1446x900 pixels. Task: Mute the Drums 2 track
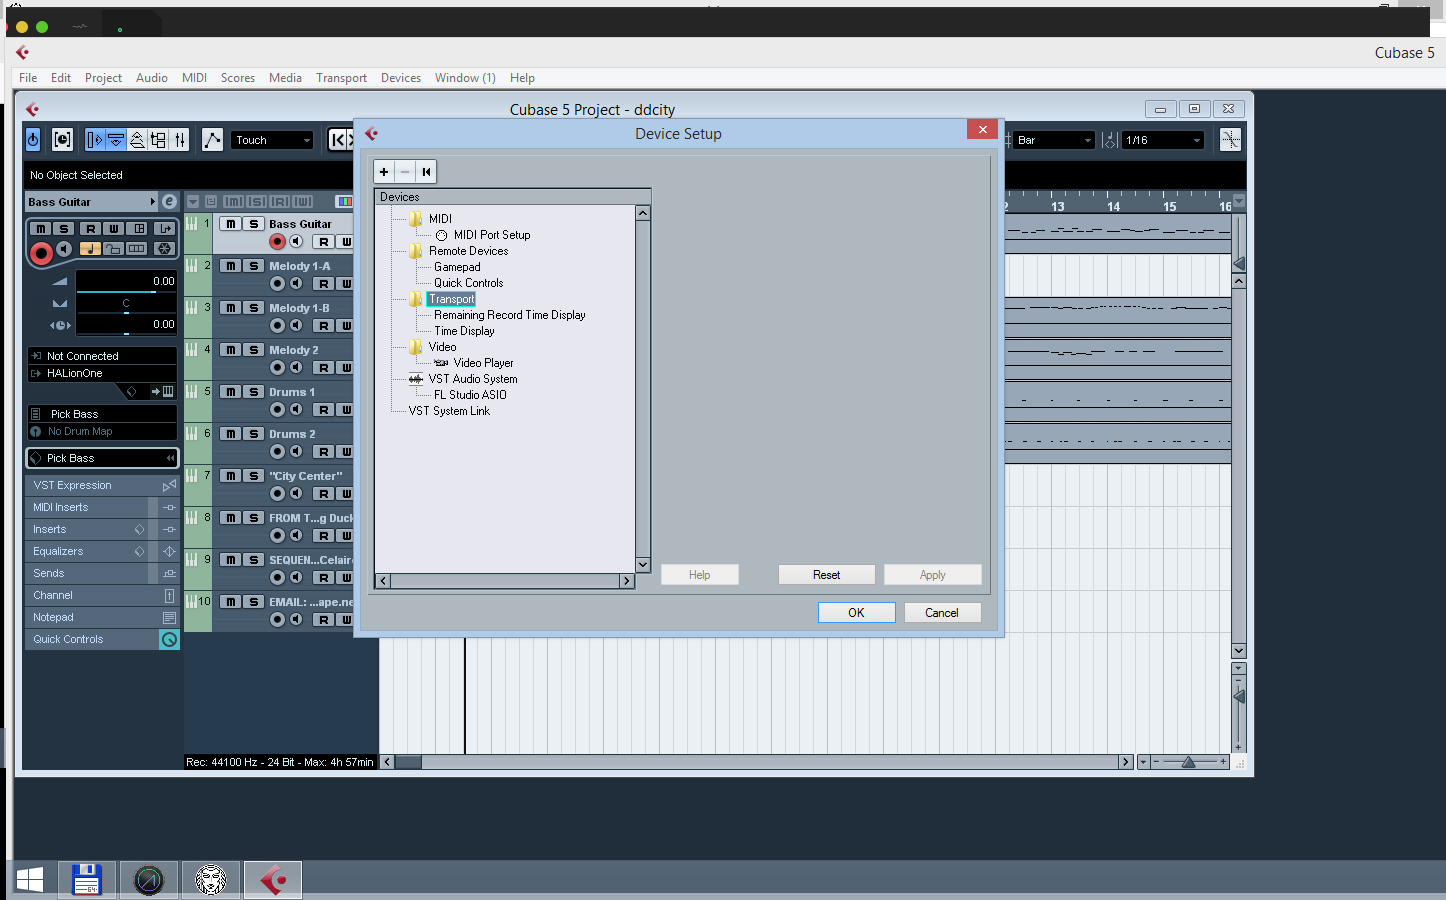pyautogui.click(x=231, y=434)
